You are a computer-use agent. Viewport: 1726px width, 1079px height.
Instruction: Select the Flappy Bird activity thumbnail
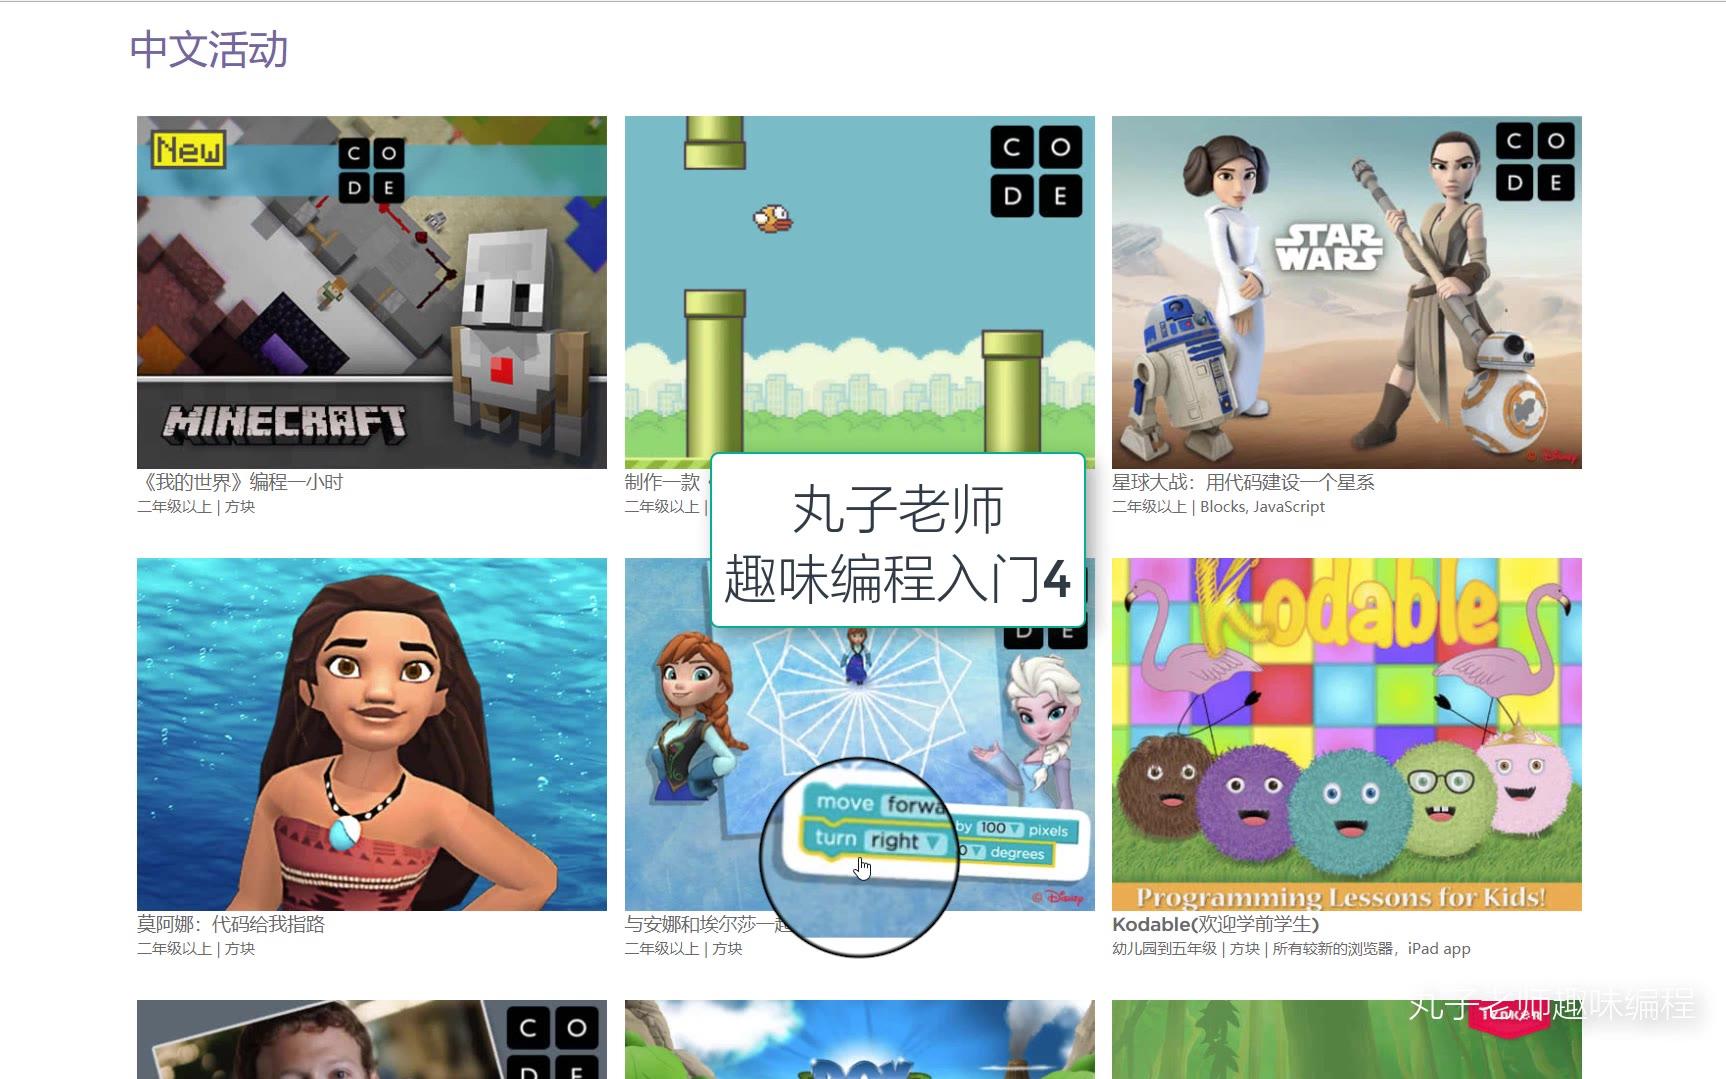click(858, 290)
